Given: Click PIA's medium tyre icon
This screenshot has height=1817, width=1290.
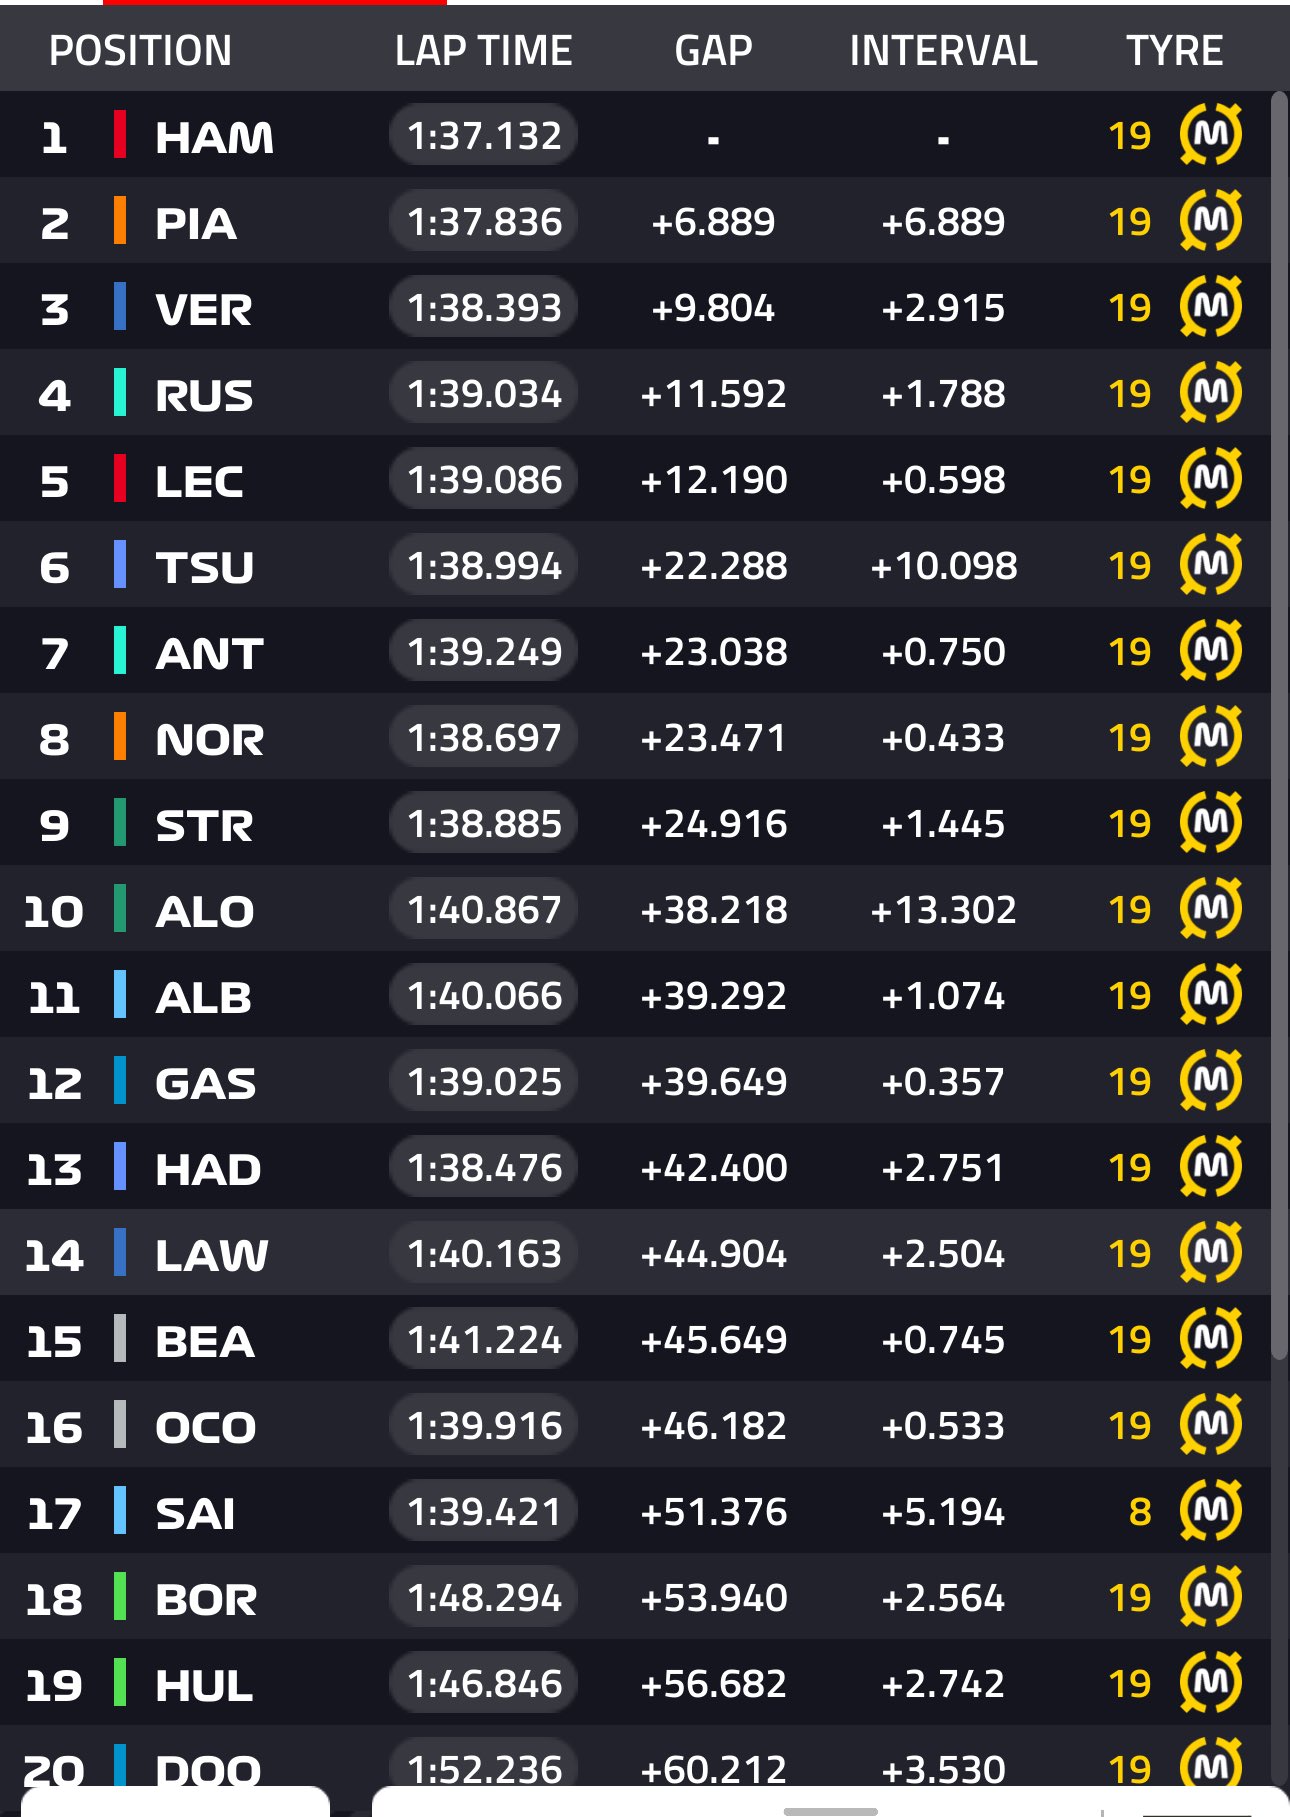Looking at the screenshot, I should 1211,221.
